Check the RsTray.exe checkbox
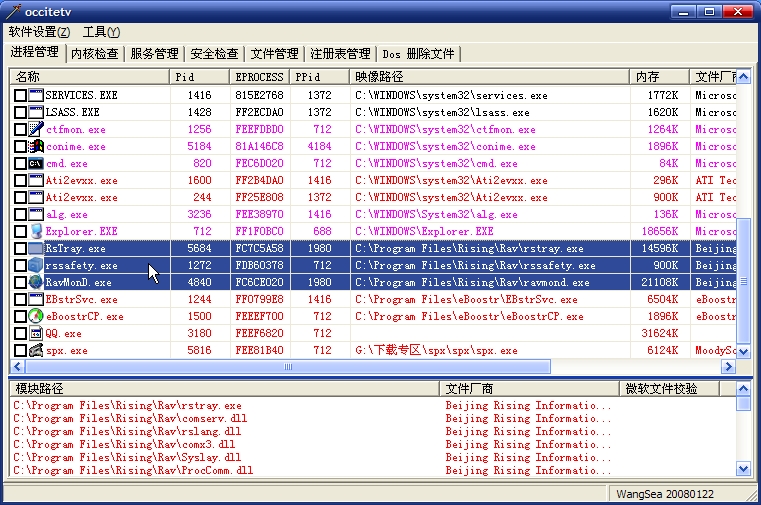Image resolution: width=761 pixels, height=505 pixels. [x=20, y=248]
